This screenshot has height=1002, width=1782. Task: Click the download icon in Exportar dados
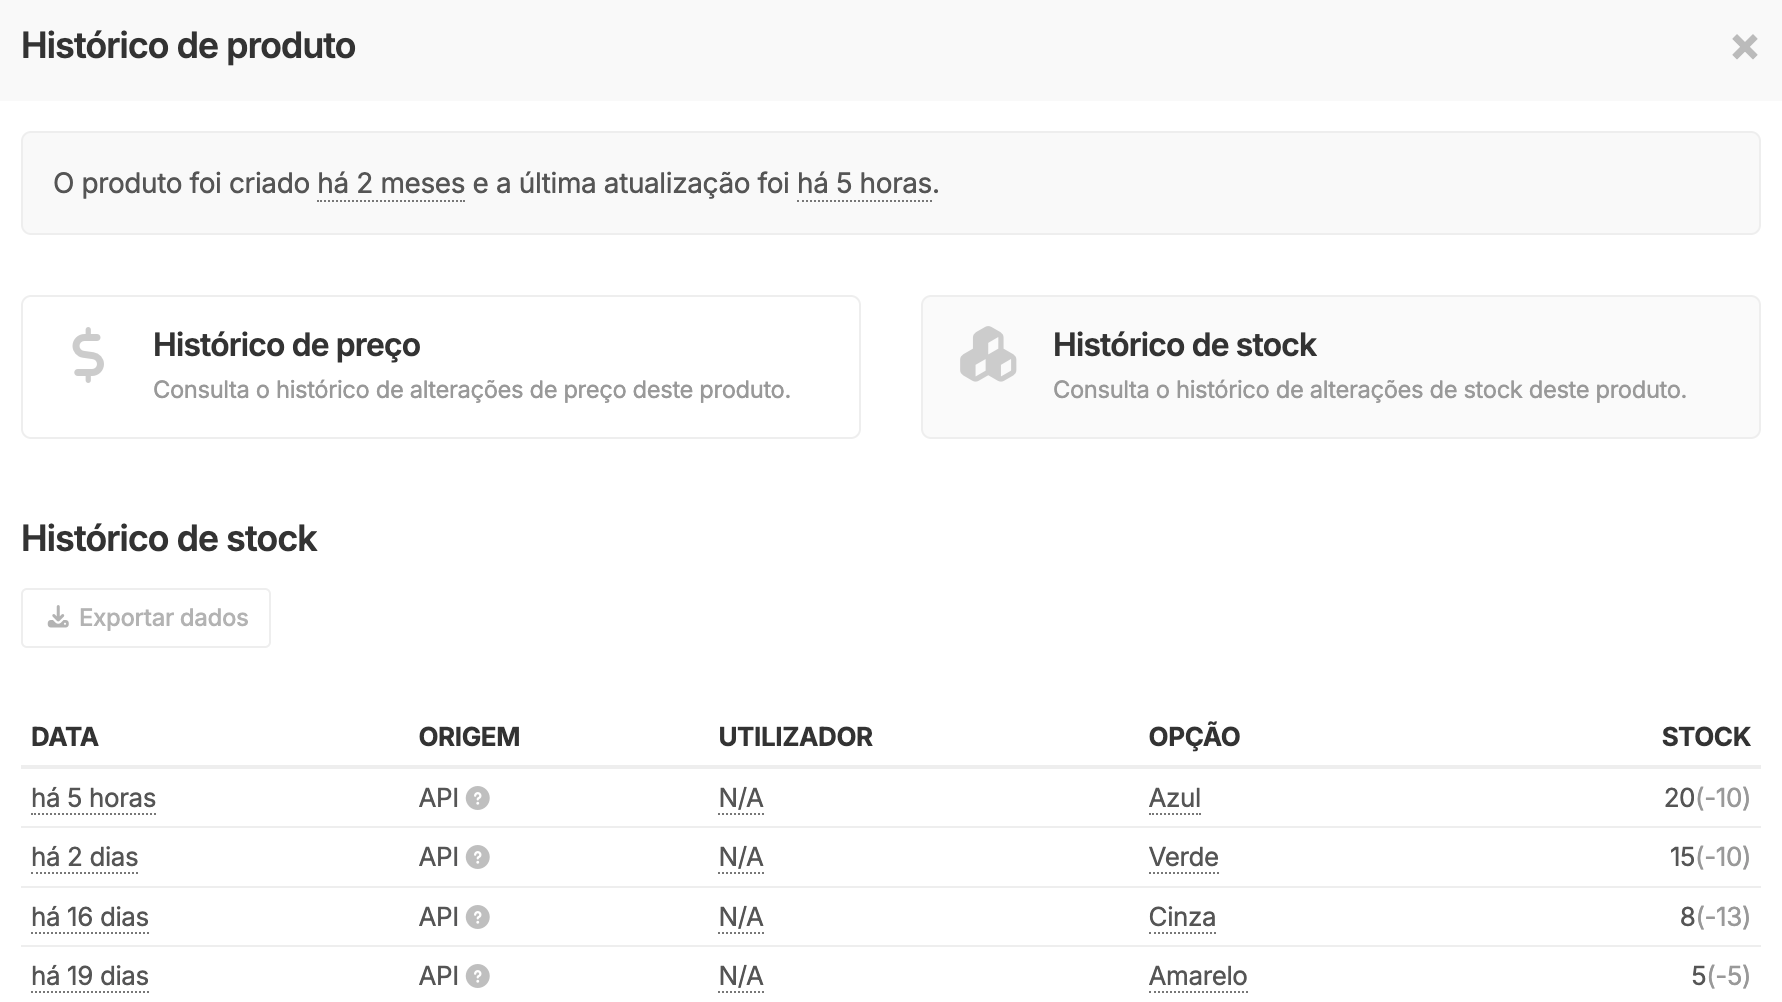coord(58,618)
